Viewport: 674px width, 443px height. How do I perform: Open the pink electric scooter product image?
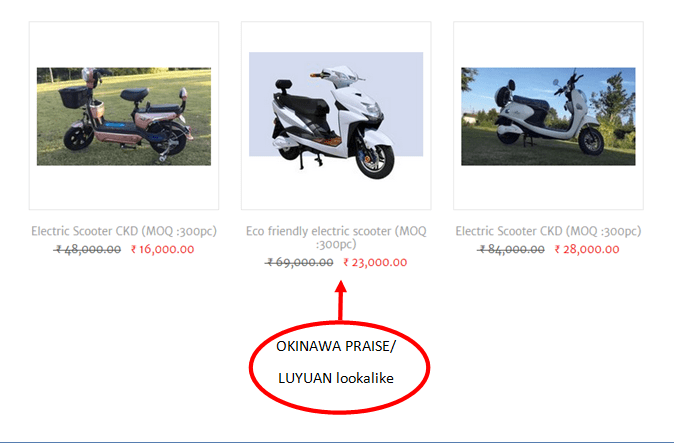(124, 116)
